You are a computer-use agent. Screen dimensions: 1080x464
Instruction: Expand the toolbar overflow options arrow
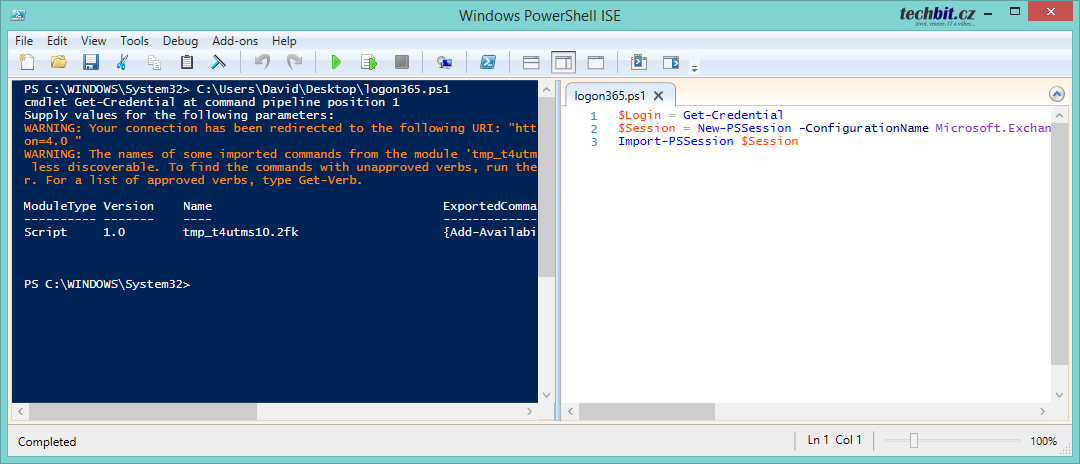coord(694,68)
